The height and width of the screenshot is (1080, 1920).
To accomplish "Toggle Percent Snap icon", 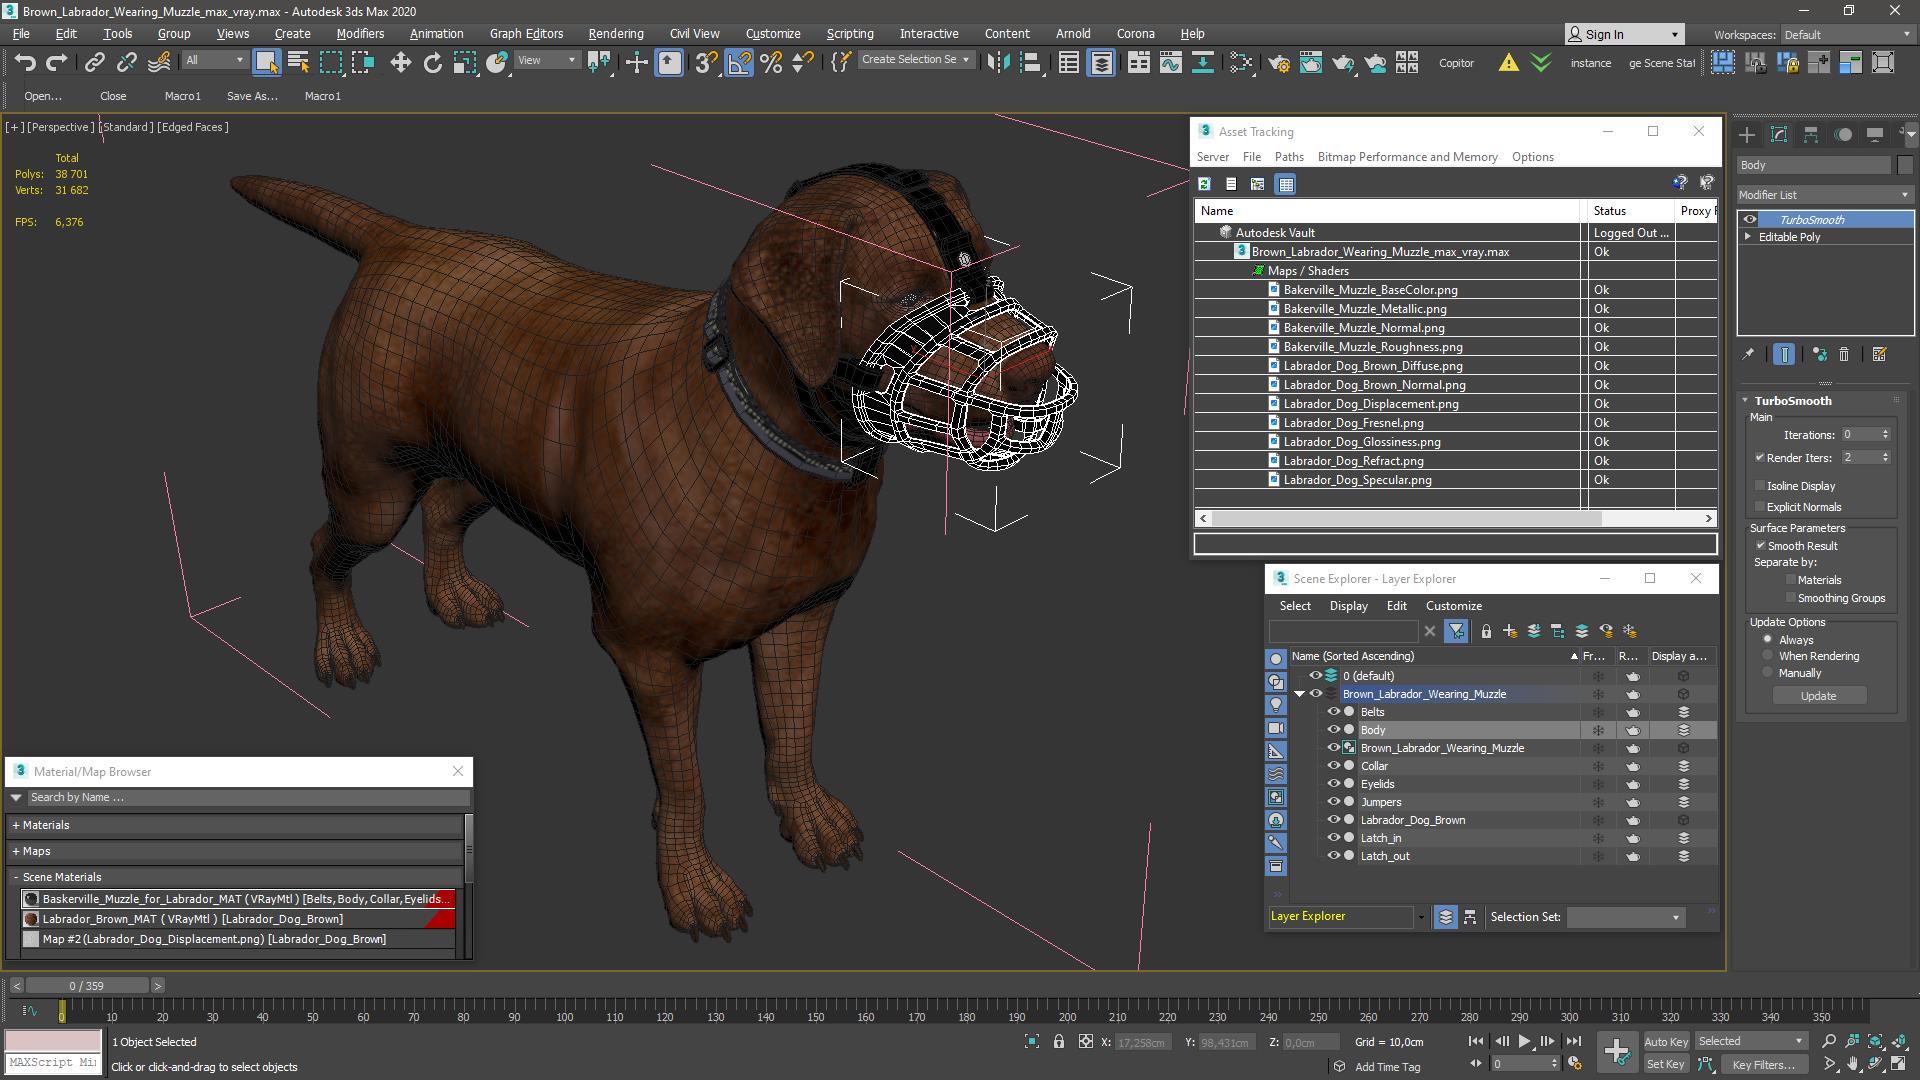I will click(x=771, y=62).
